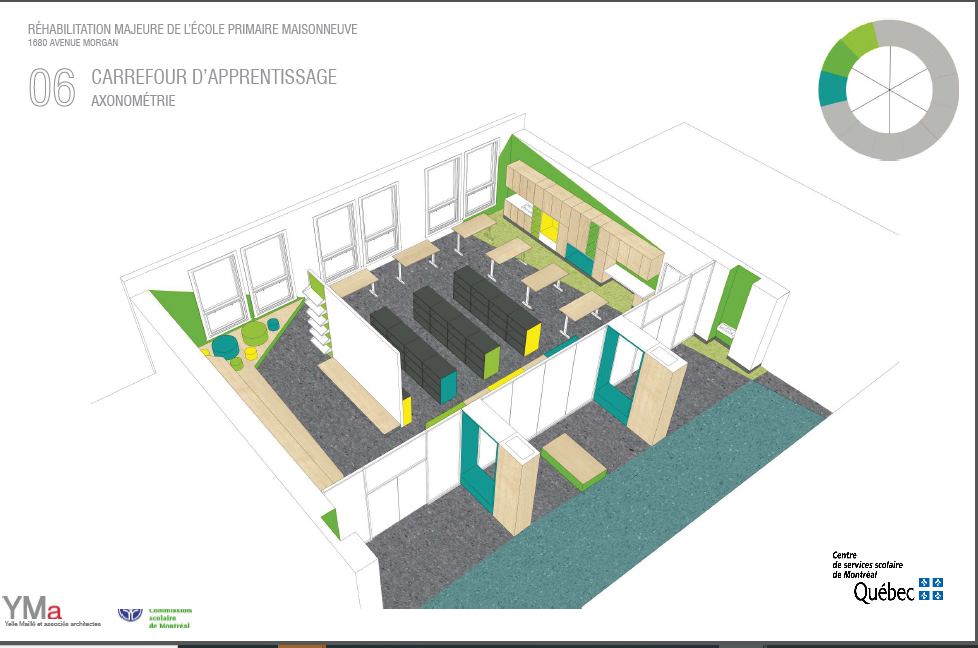Viewport: 978px width, 648px height.
Task: Select the teal segment of the donut chart
Action: click(830, 89)
